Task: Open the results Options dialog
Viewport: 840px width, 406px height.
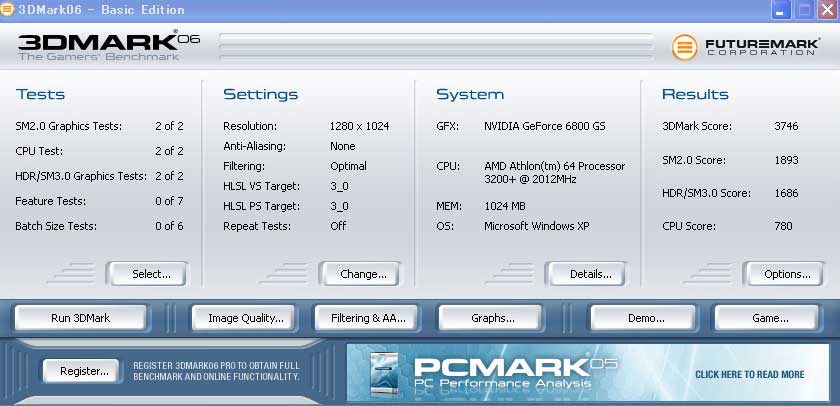Action: 783,274
